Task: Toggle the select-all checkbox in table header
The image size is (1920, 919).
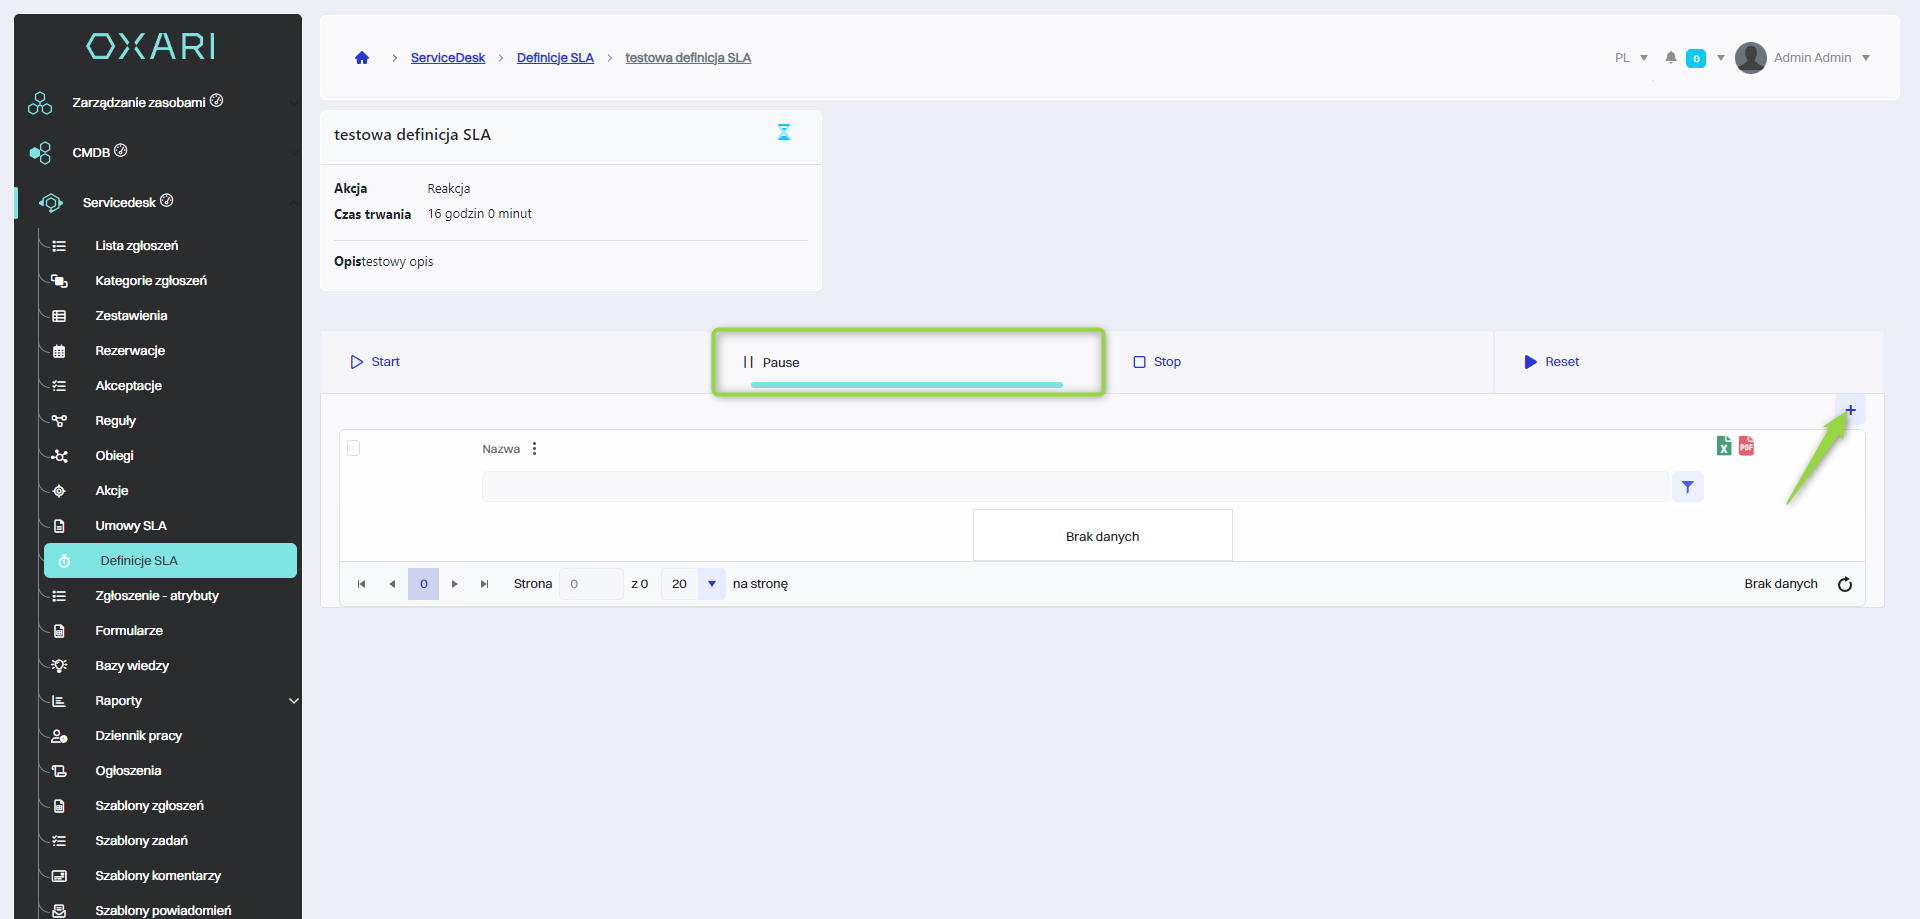Action: pyautogui.click(x=354, y=448)
